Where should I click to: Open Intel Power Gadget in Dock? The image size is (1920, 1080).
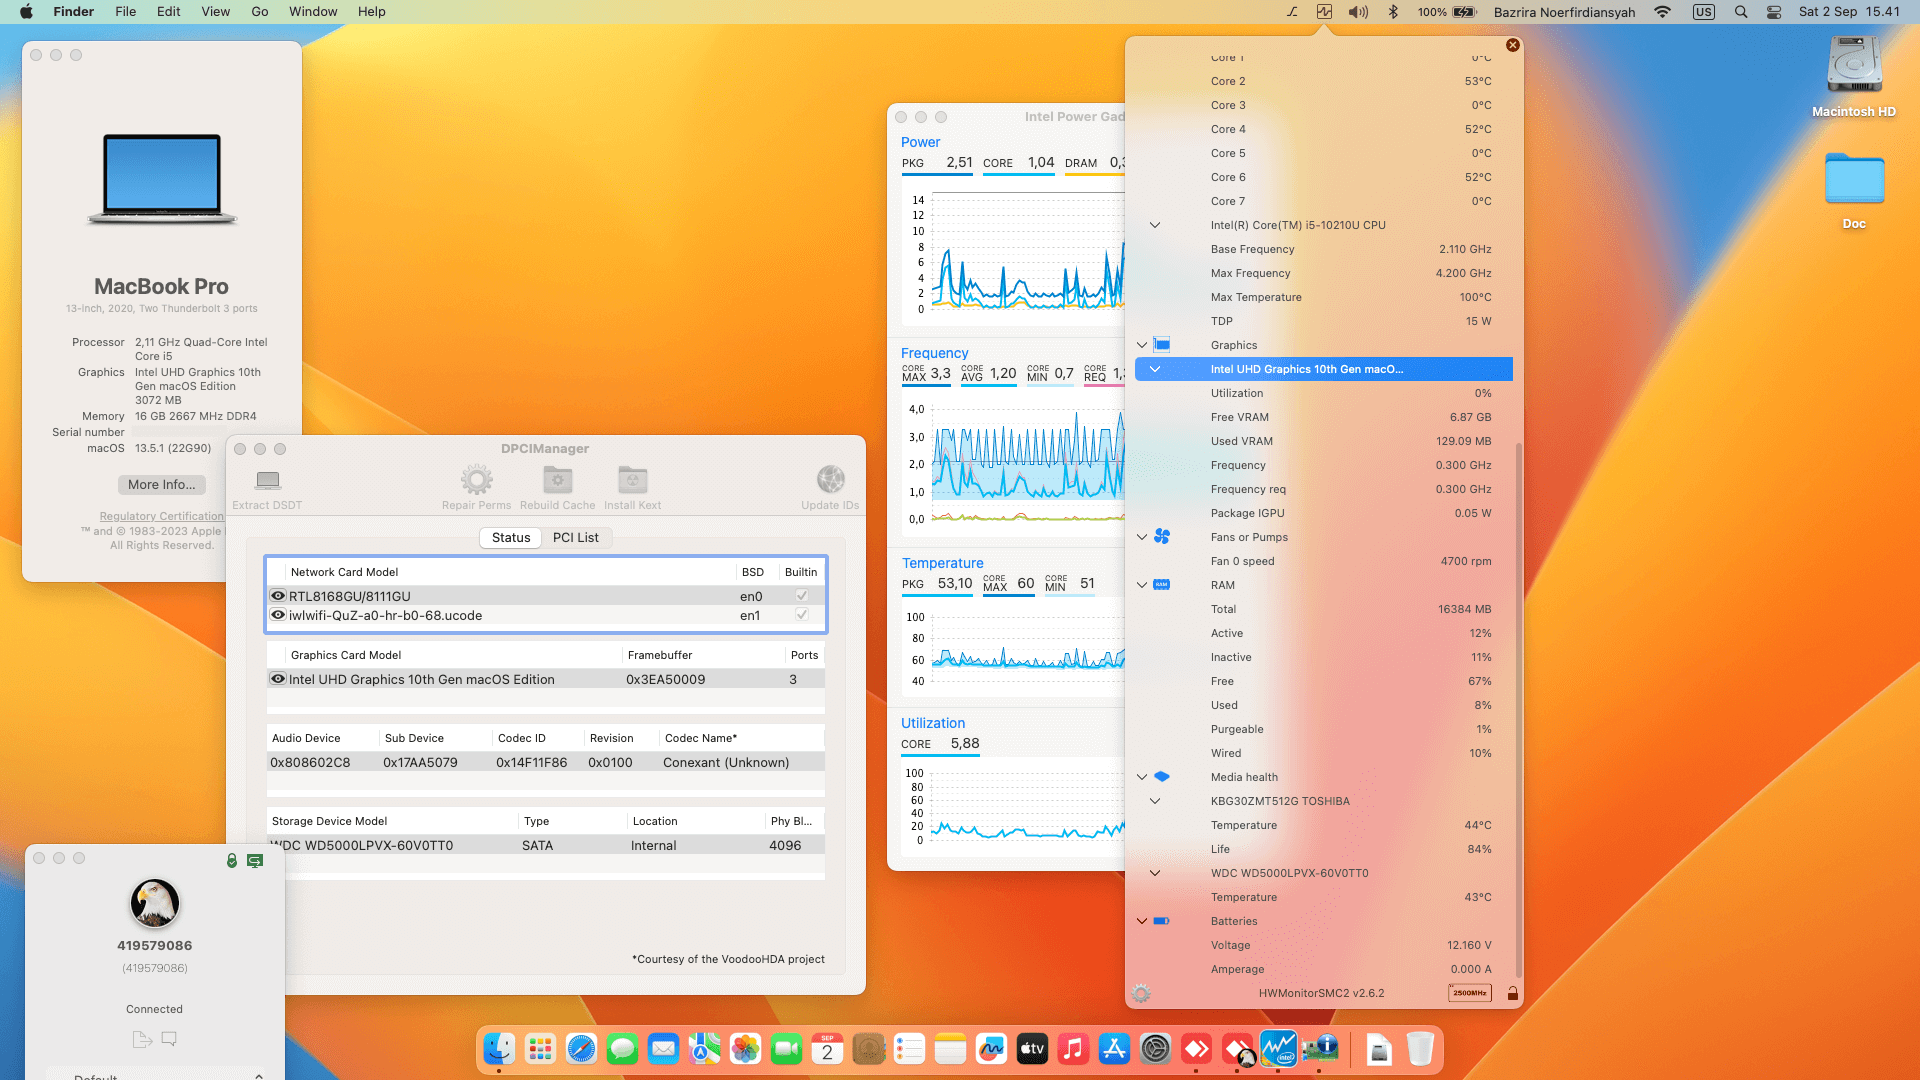coord(1279,1048)
